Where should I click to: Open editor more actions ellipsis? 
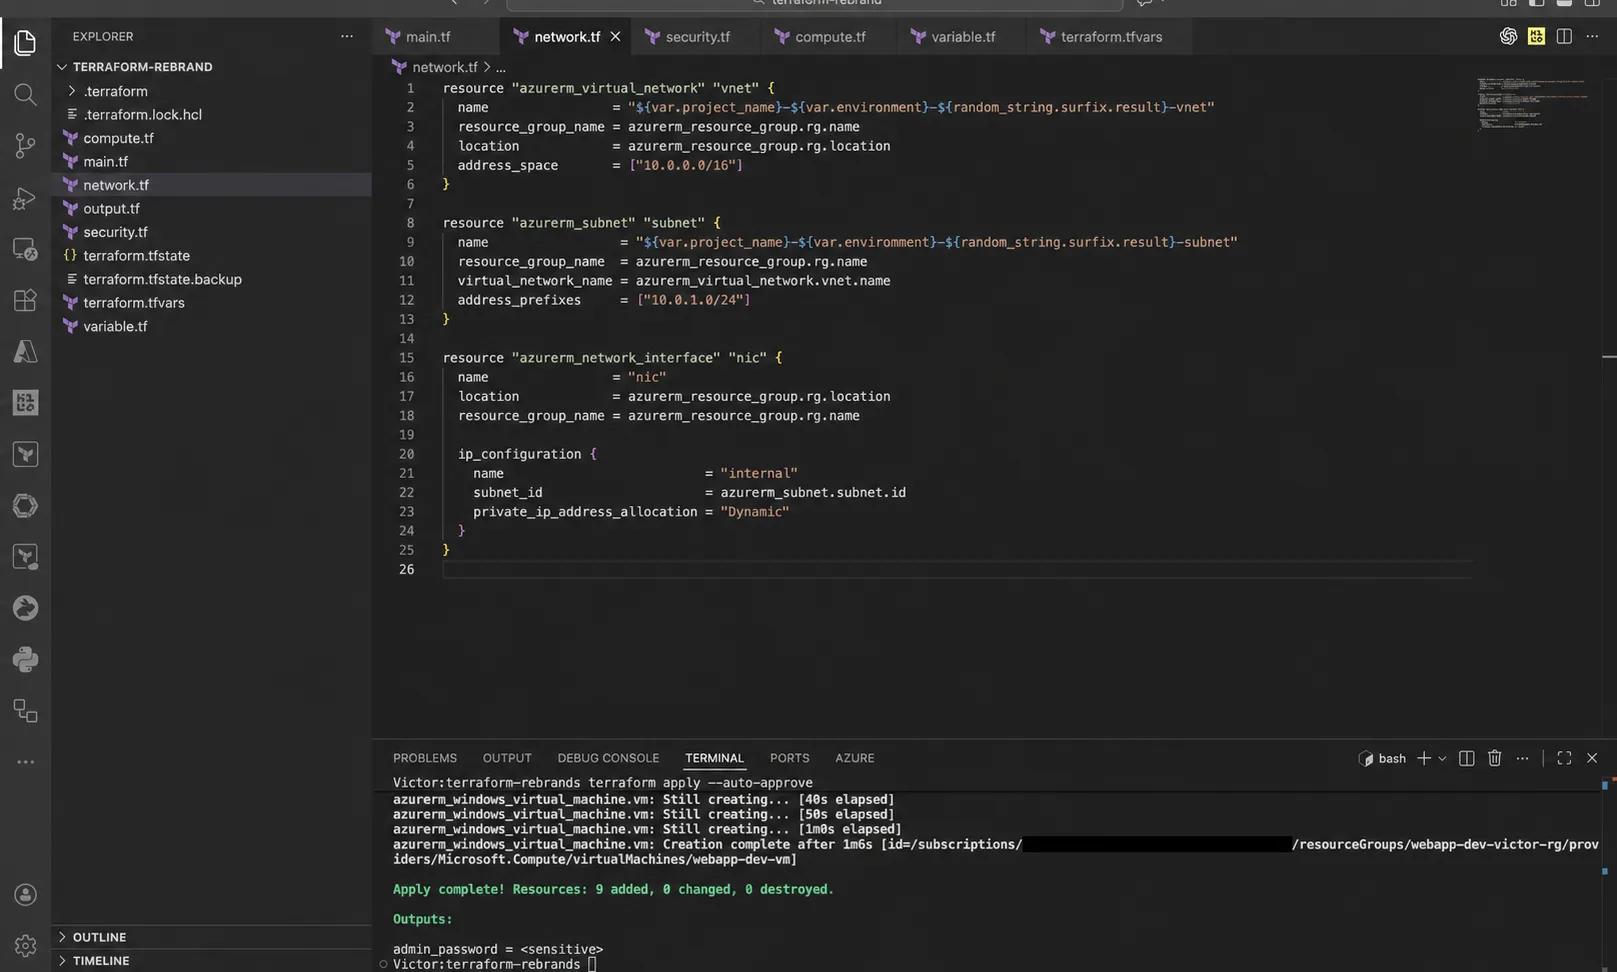[1592, 36]
